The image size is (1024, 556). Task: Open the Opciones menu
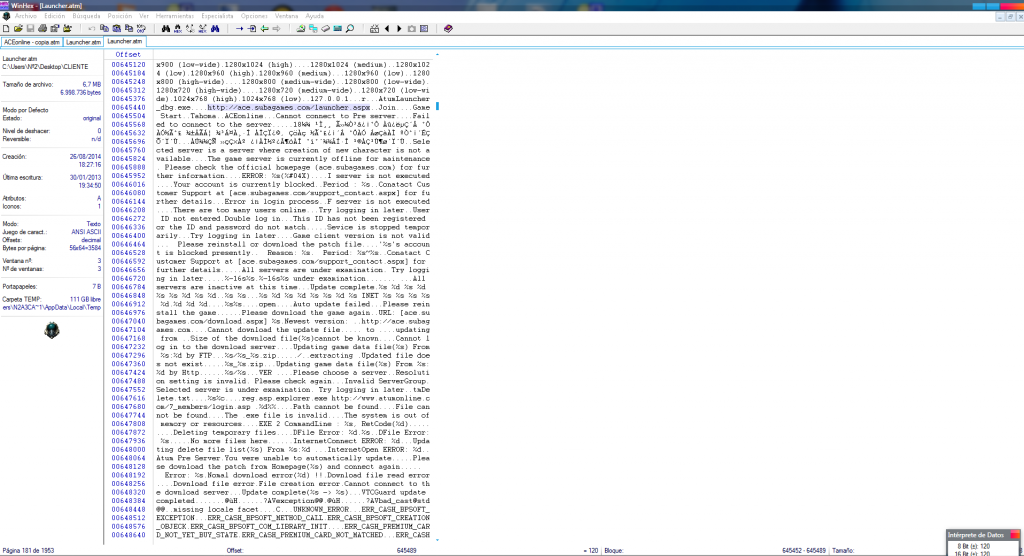click(255, 17)
